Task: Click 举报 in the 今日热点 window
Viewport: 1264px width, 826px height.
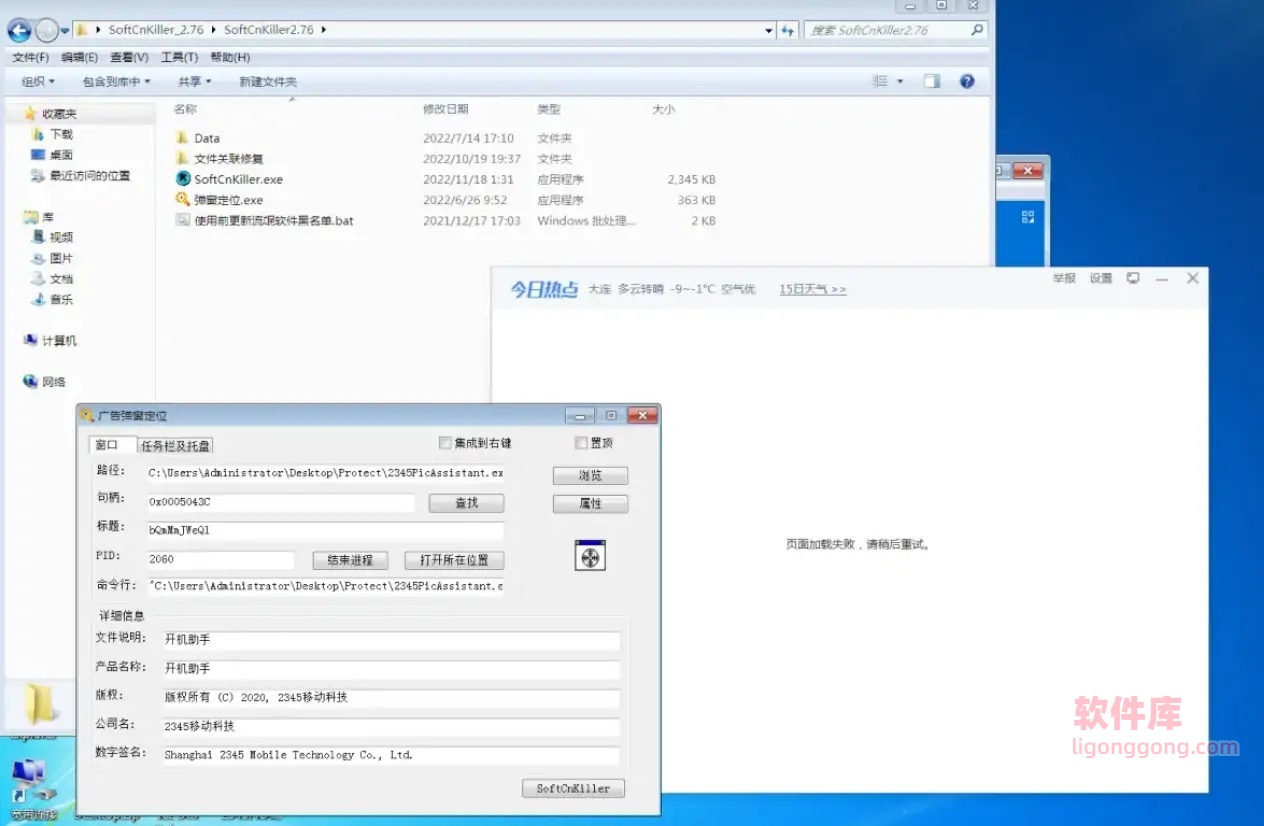Action: [x=1064, y=278]
